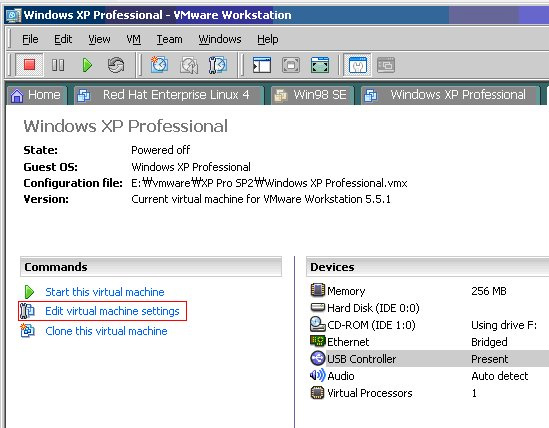
Task: Click the CD-ROM device icon
Action: (x=318, y=324)
